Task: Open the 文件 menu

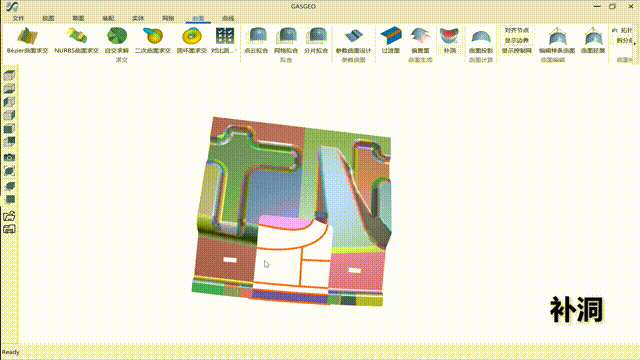Action: click(x=18, y=18)
